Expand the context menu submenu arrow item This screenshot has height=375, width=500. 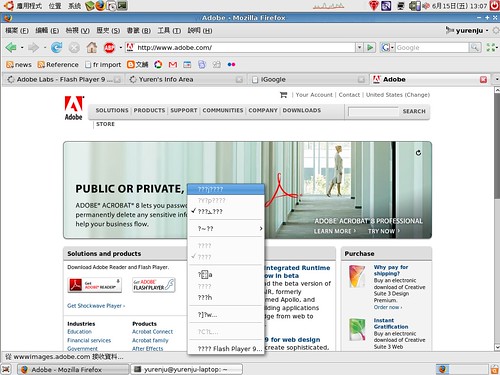227,229
